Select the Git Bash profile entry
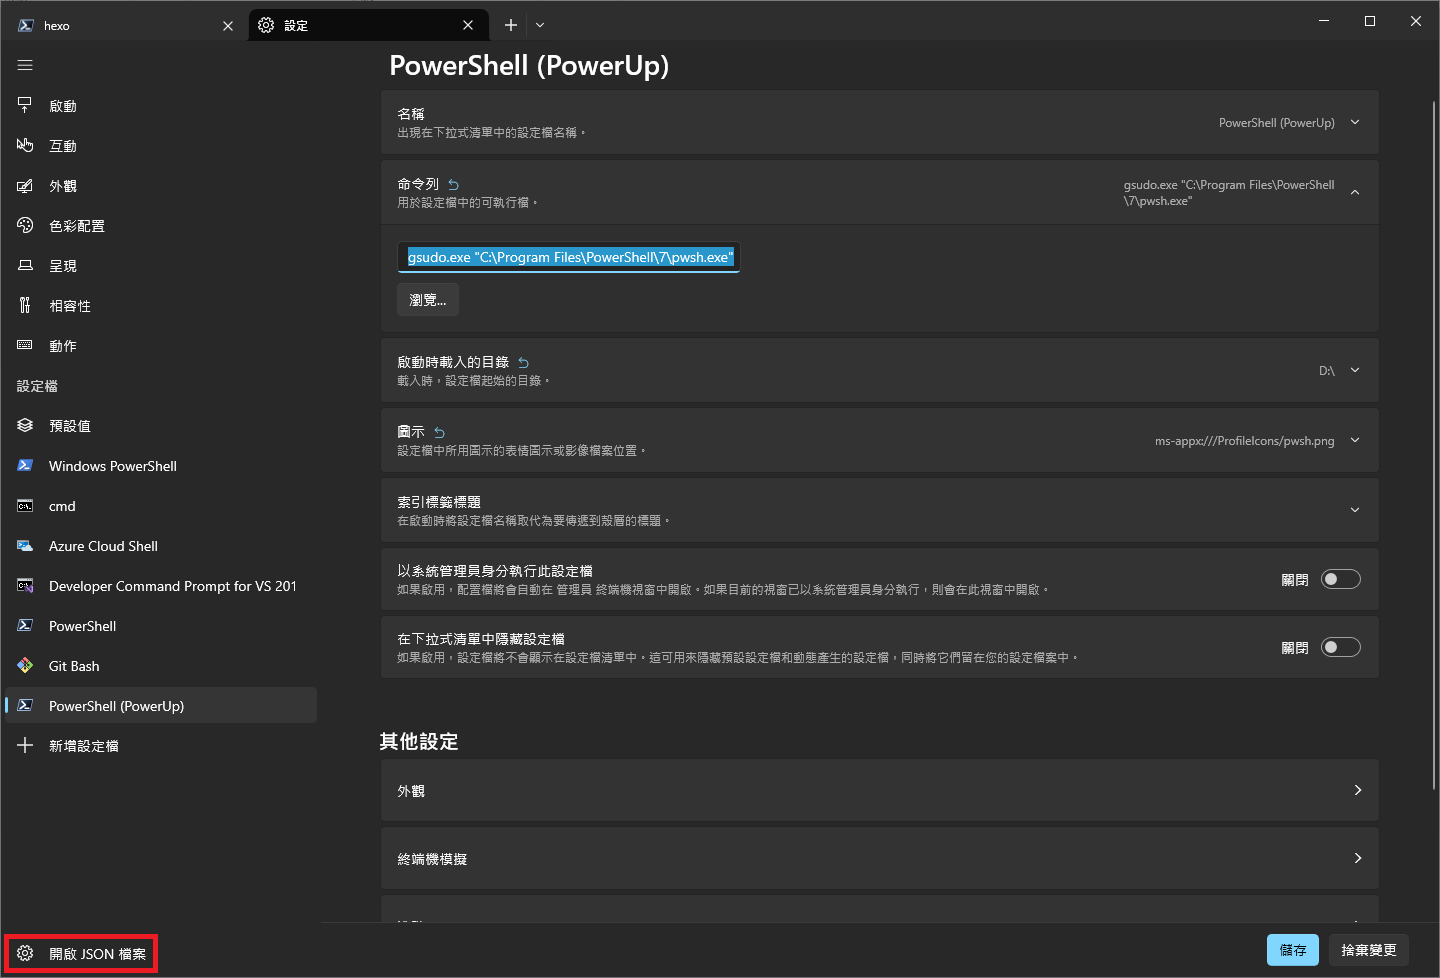 [161, 665]
